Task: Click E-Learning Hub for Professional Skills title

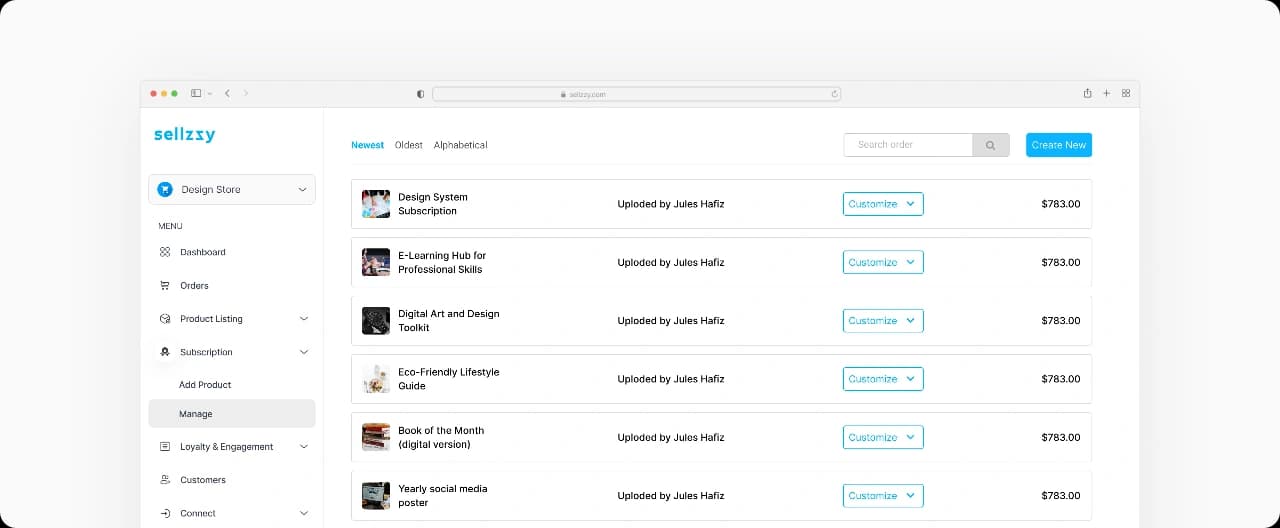Action: (442, 262)
